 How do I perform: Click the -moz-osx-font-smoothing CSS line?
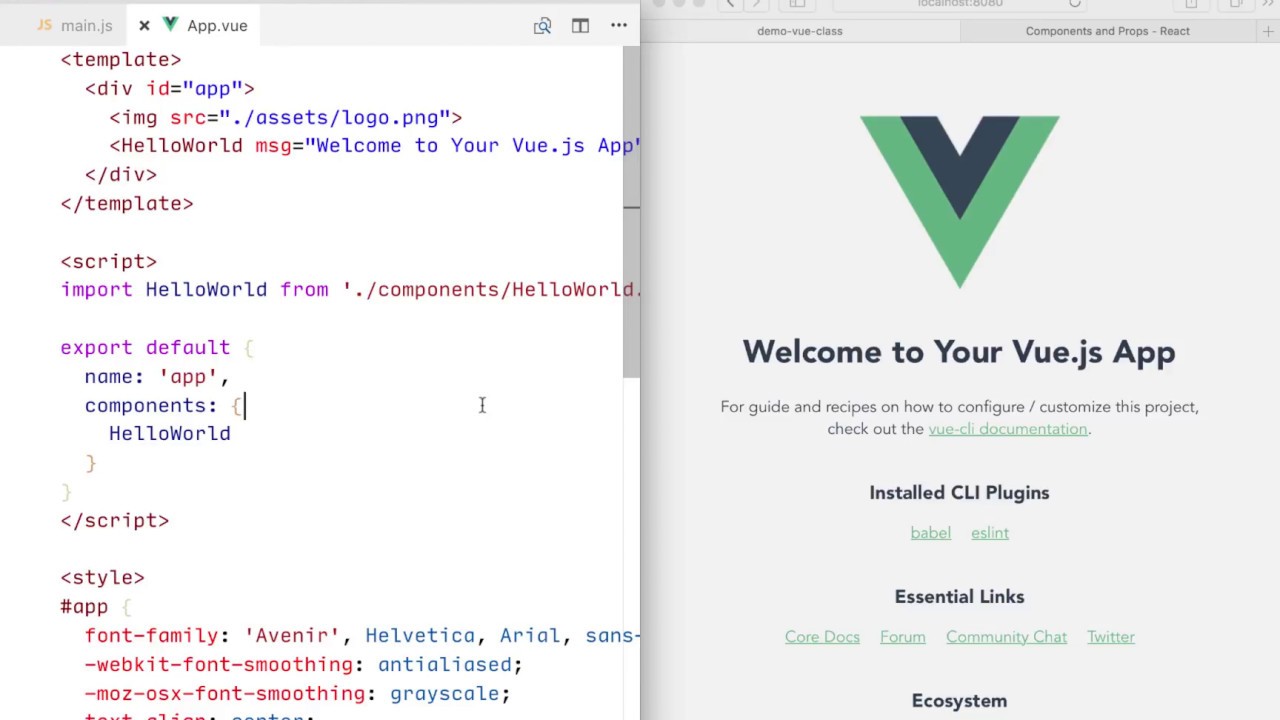pos(297,694)
